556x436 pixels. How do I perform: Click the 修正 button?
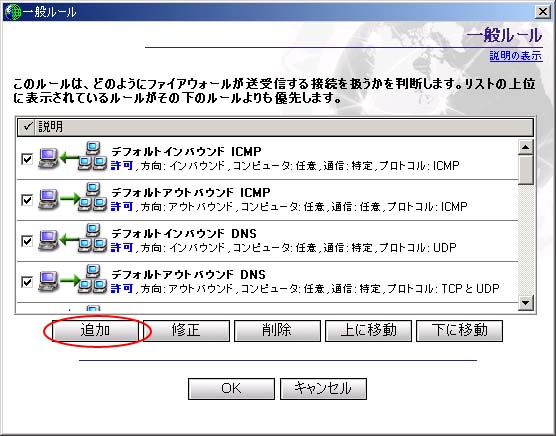186,331
